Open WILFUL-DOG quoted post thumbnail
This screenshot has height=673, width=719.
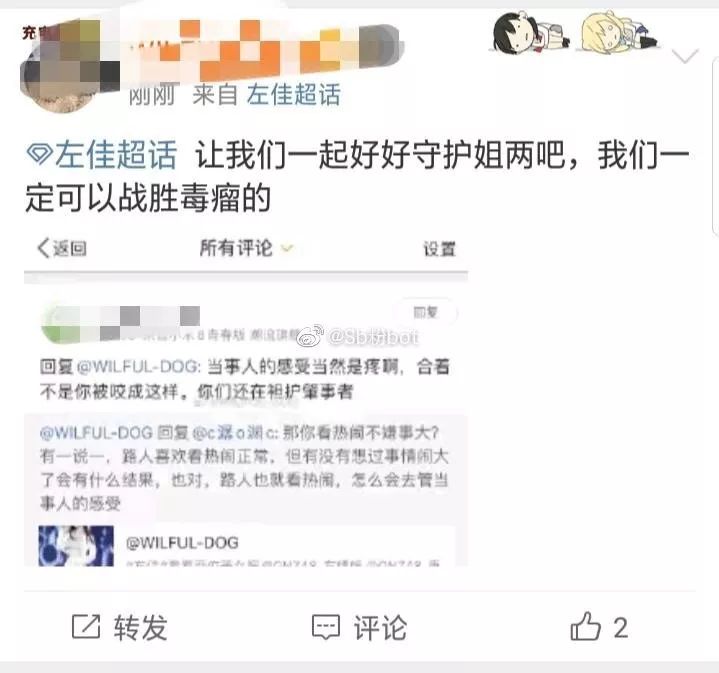pyautogui.click(x=76, y=546)
